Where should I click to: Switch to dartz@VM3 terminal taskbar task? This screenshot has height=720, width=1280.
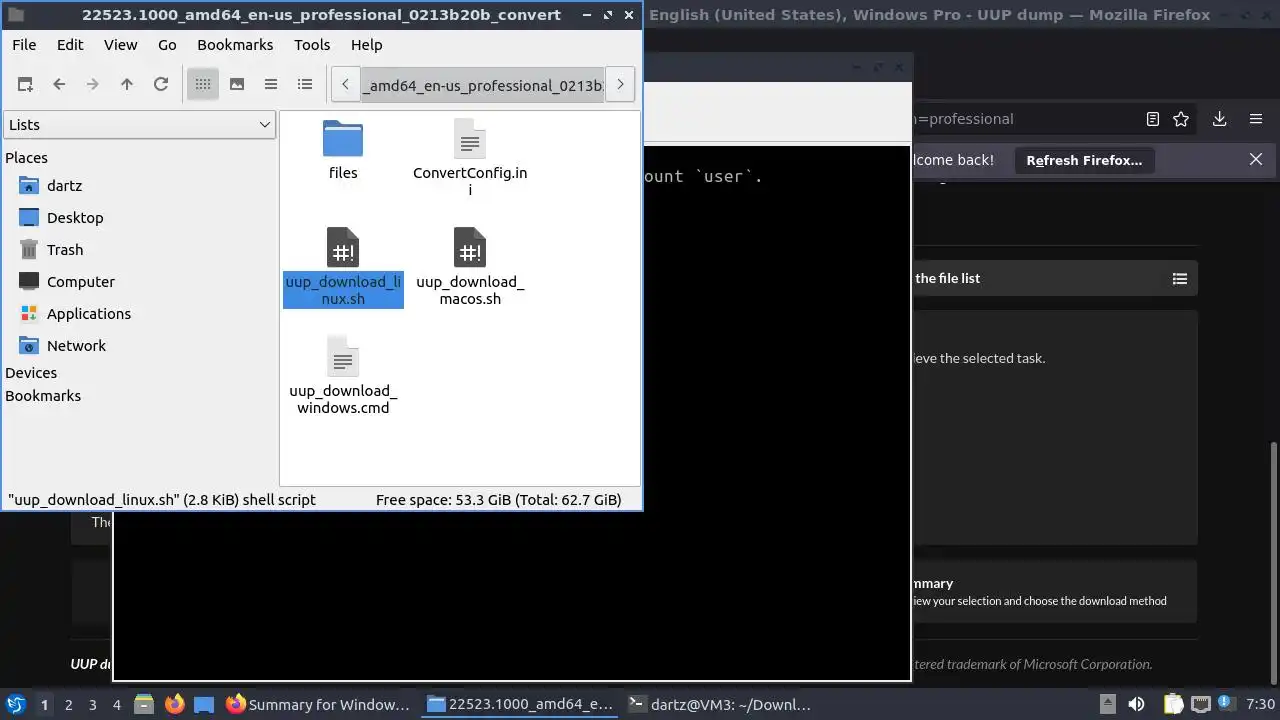[720, 704]
